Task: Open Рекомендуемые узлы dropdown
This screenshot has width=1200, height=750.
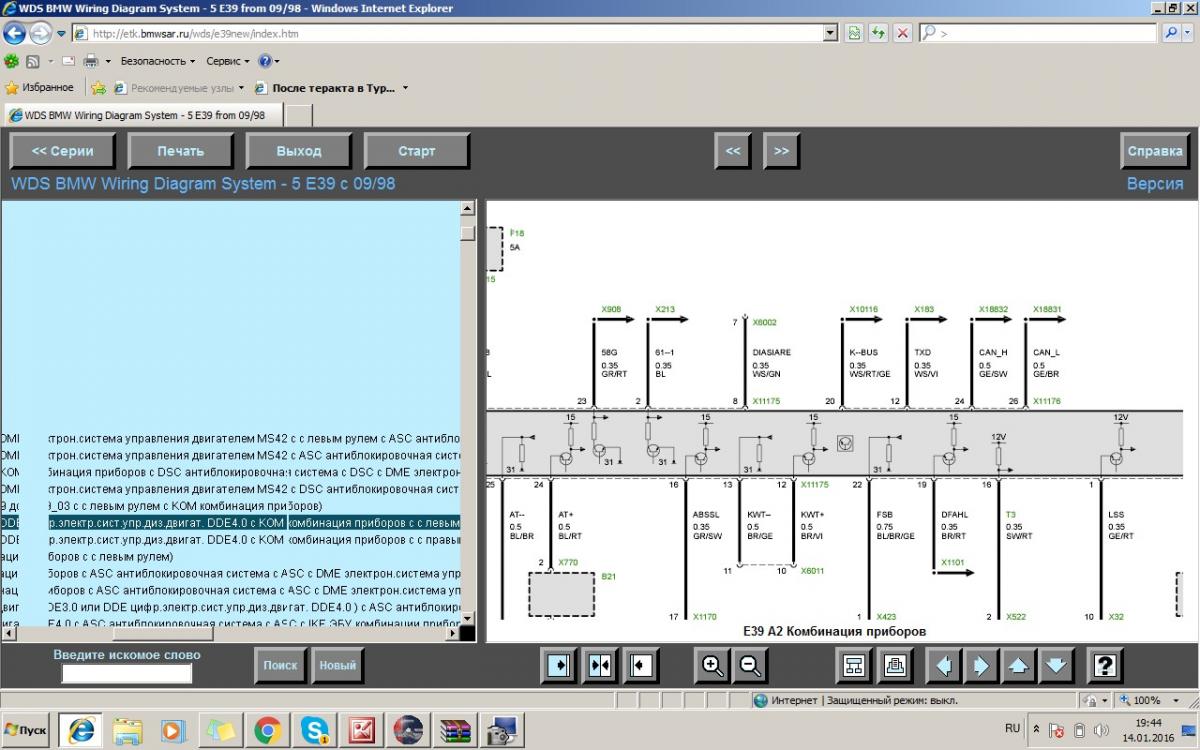Action: click(x=177, y=88)
